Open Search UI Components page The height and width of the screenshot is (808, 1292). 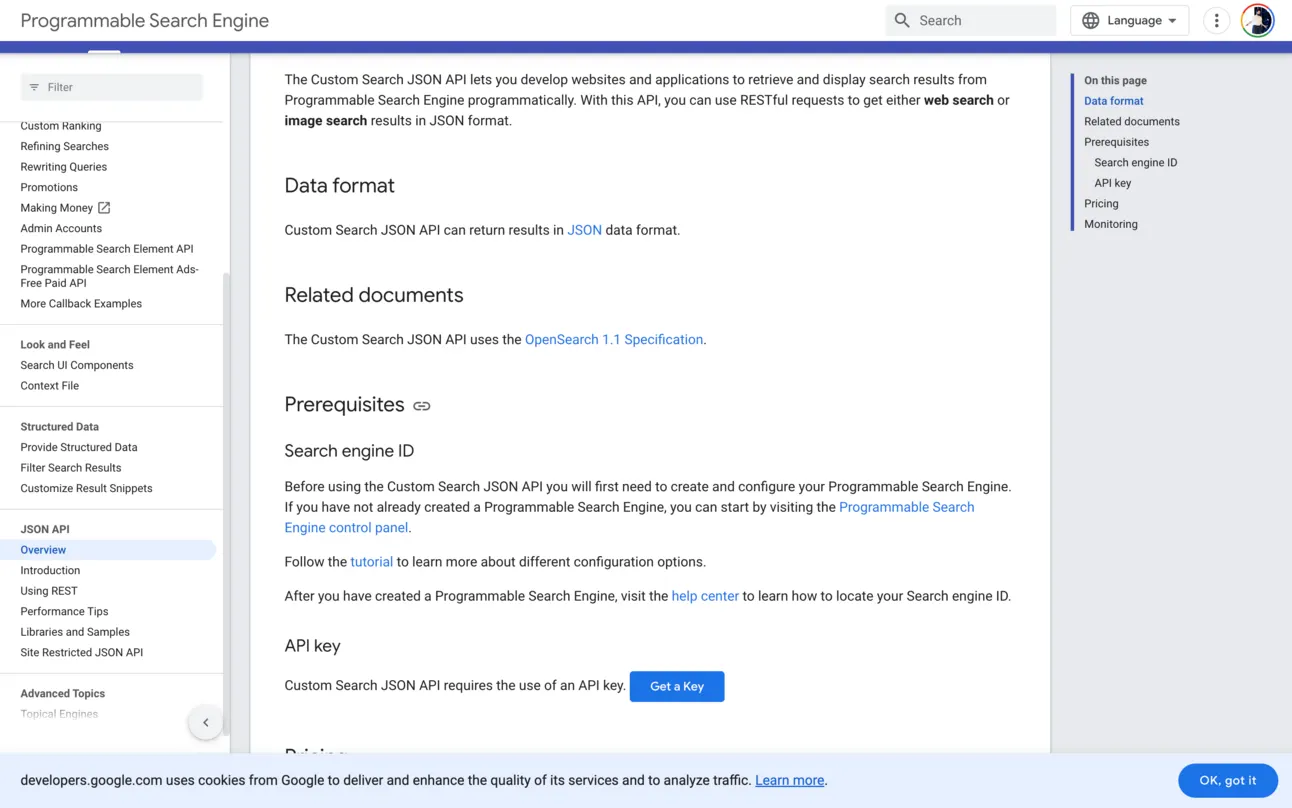coord(77,365)
